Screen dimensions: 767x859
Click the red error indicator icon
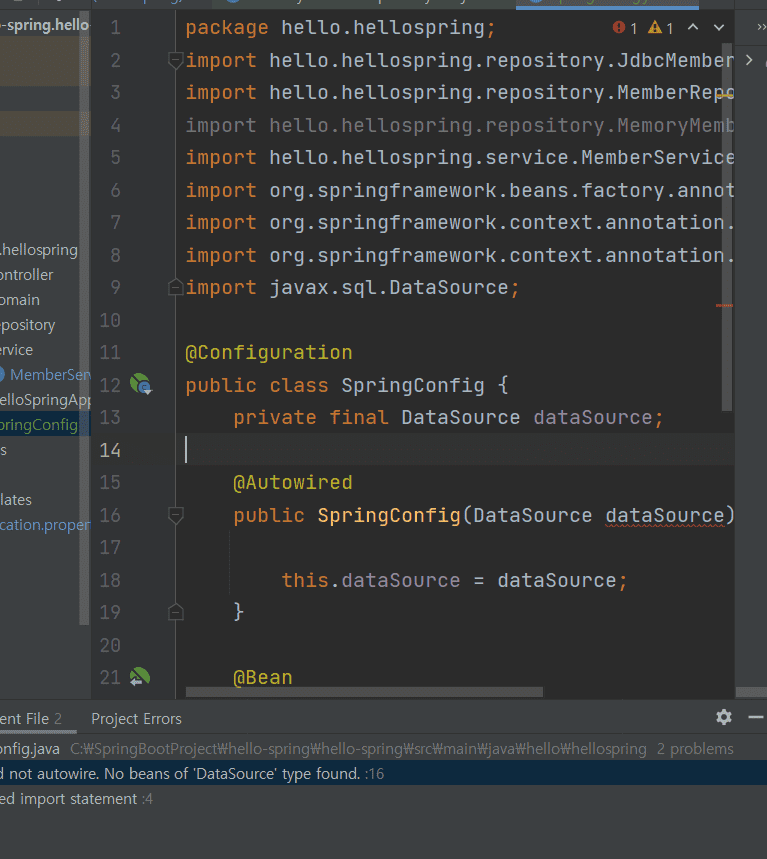pyautogui.click(x=619, y=28)
